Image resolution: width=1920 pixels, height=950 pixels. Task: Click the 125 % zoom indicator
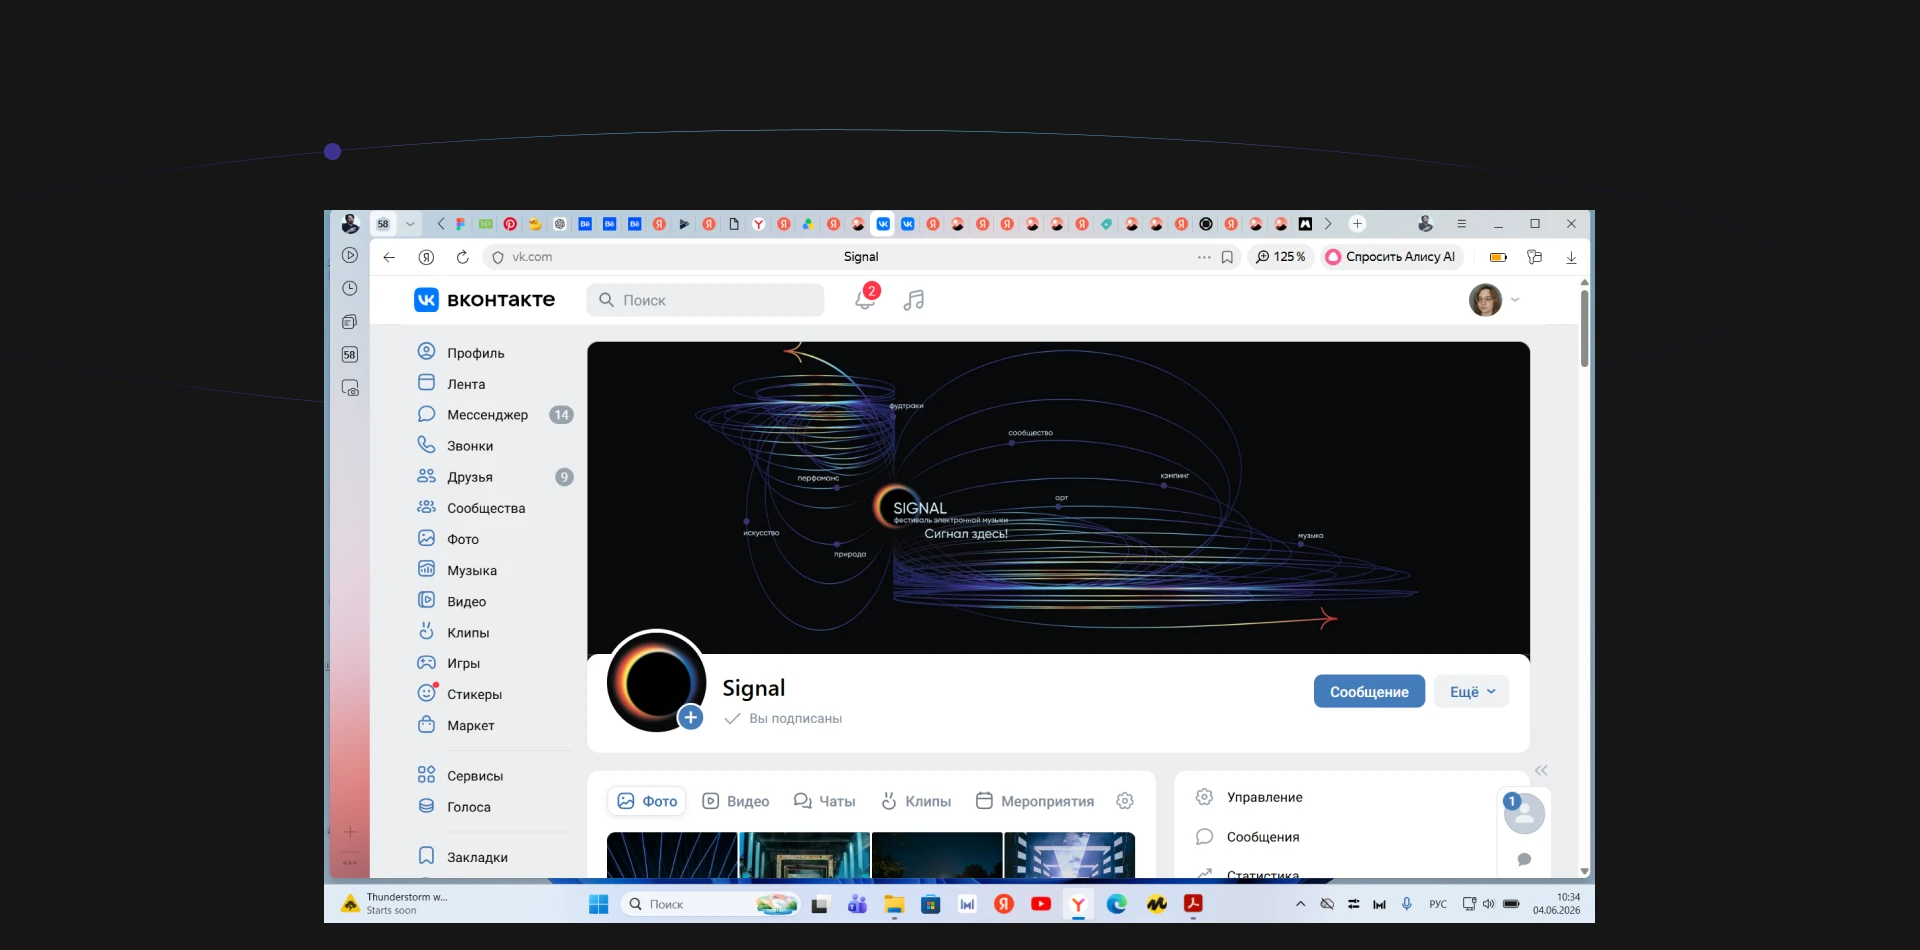click(x=1281, y=257)
